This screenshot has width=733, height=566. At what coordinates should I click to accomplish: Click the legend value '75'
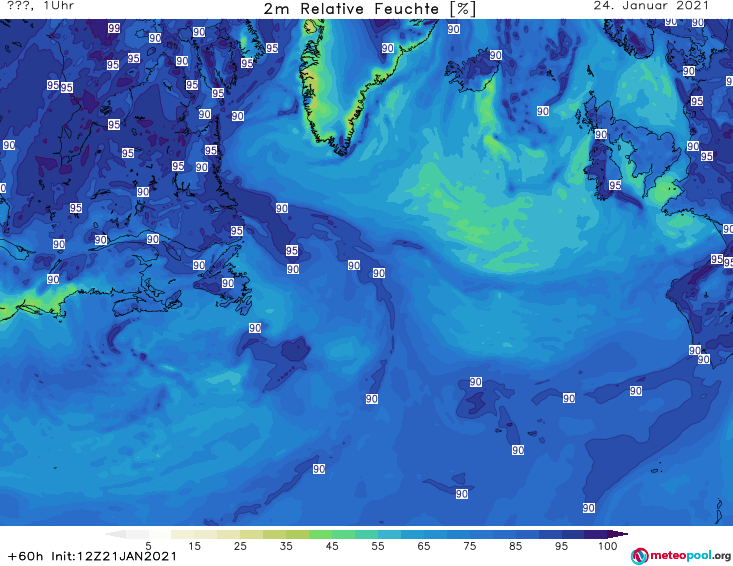coord(469,546)
